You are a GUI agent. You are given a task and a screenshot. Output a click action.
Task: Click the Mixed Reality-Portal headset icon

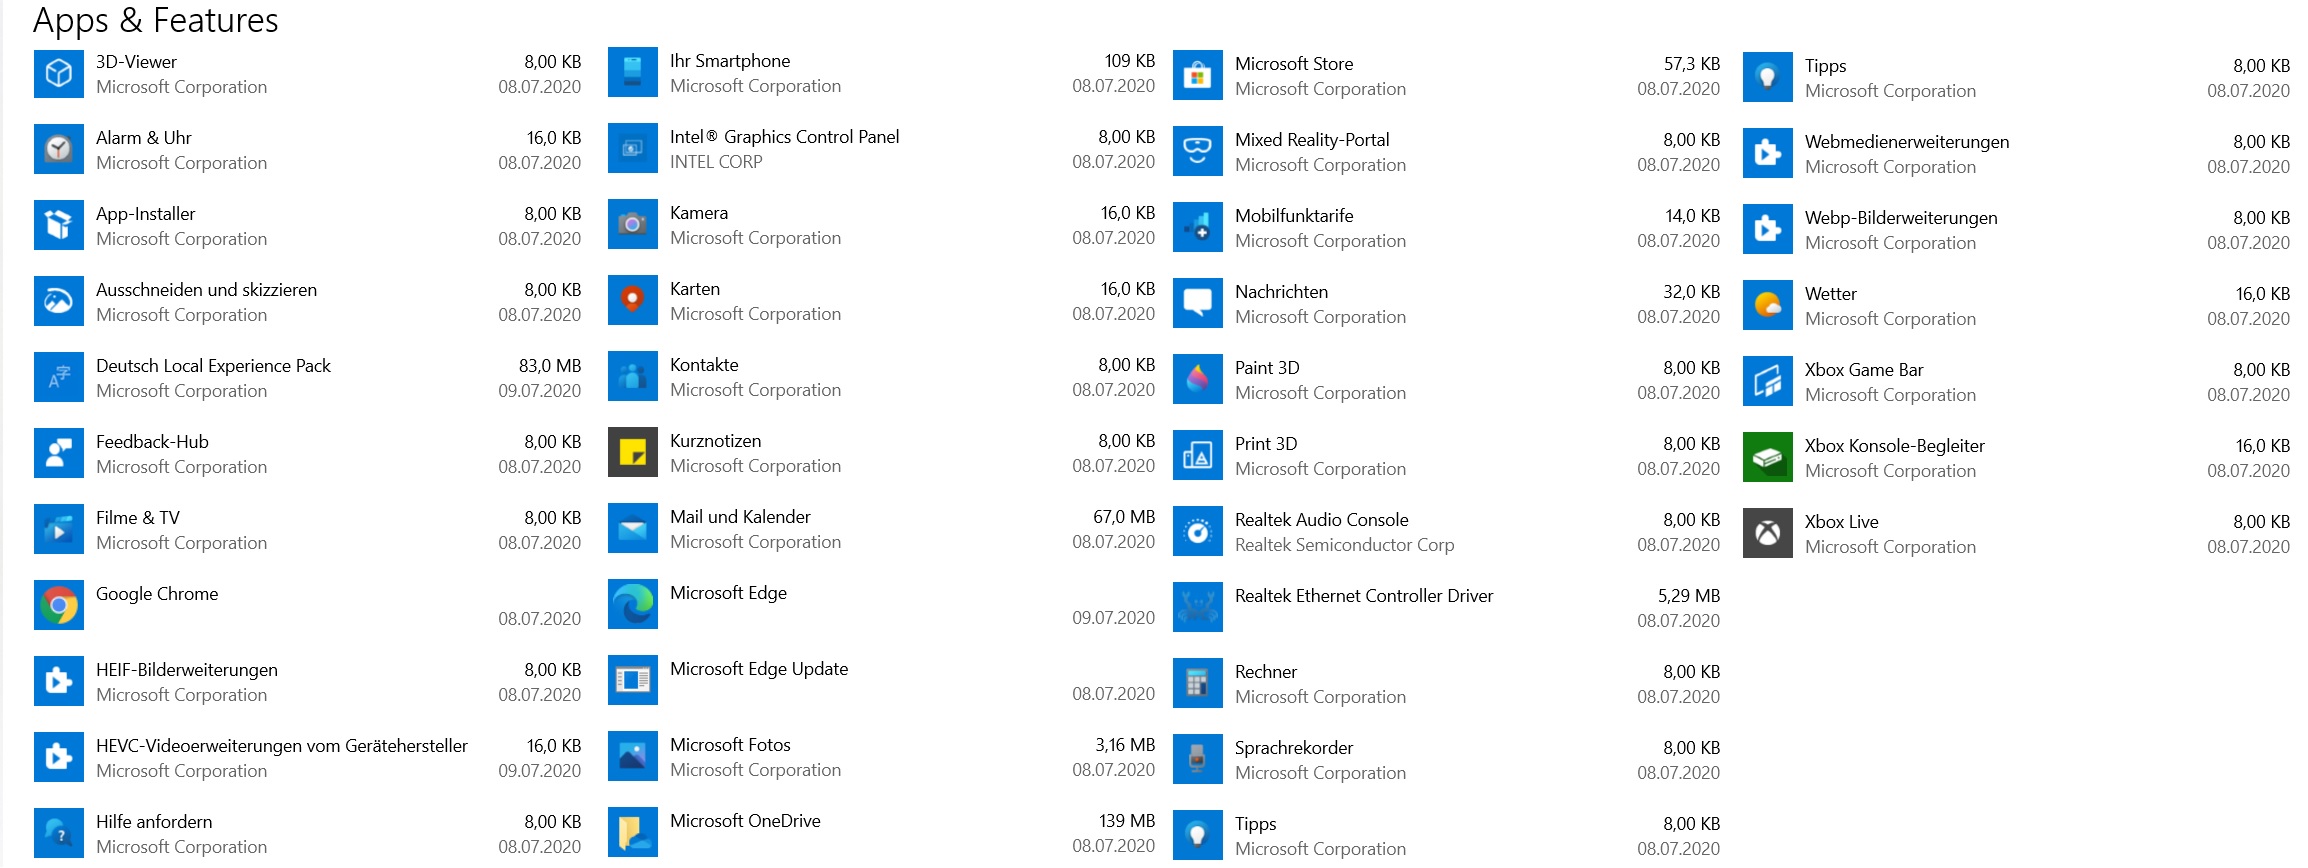click(1198, 151)
